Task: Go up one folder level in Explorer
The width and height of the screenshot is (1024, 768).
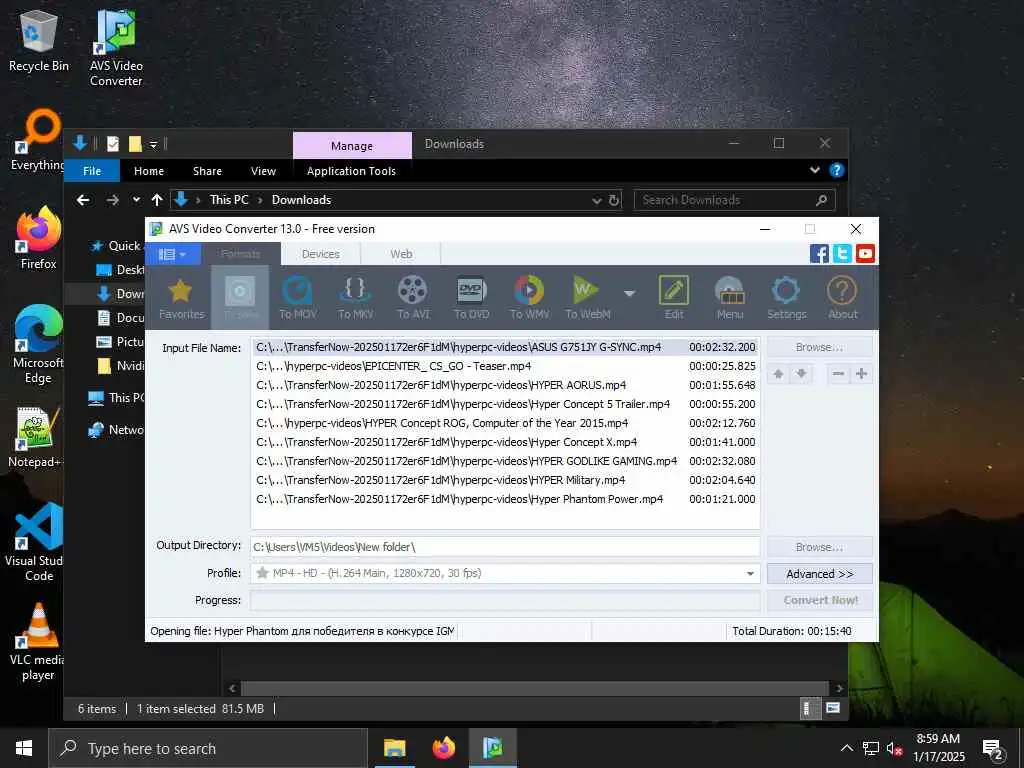Action: (x=157, y=200)
